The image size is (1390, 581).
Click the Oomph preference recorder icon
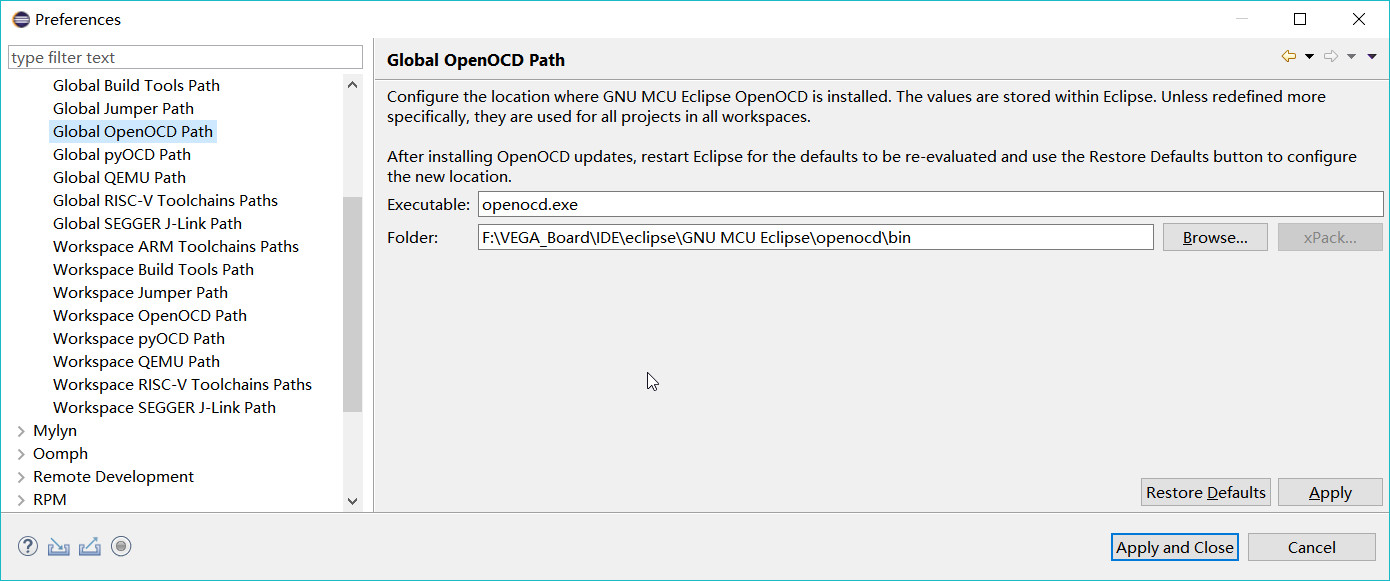[x=122, y=546]
